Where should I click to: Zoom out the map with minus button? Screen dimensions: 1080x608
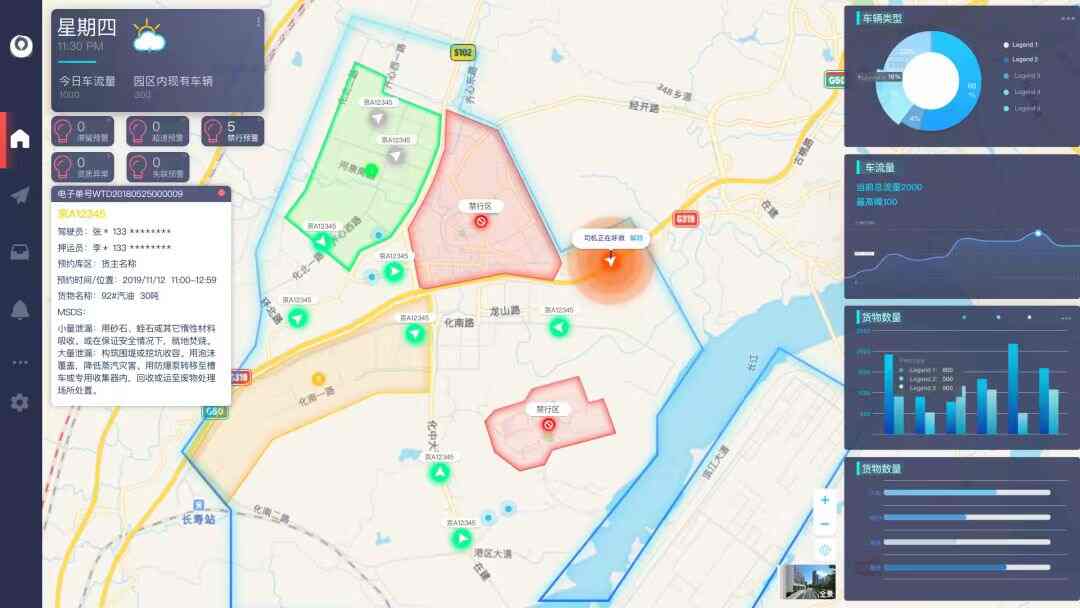pyautogui.click(x=824, y=525)
